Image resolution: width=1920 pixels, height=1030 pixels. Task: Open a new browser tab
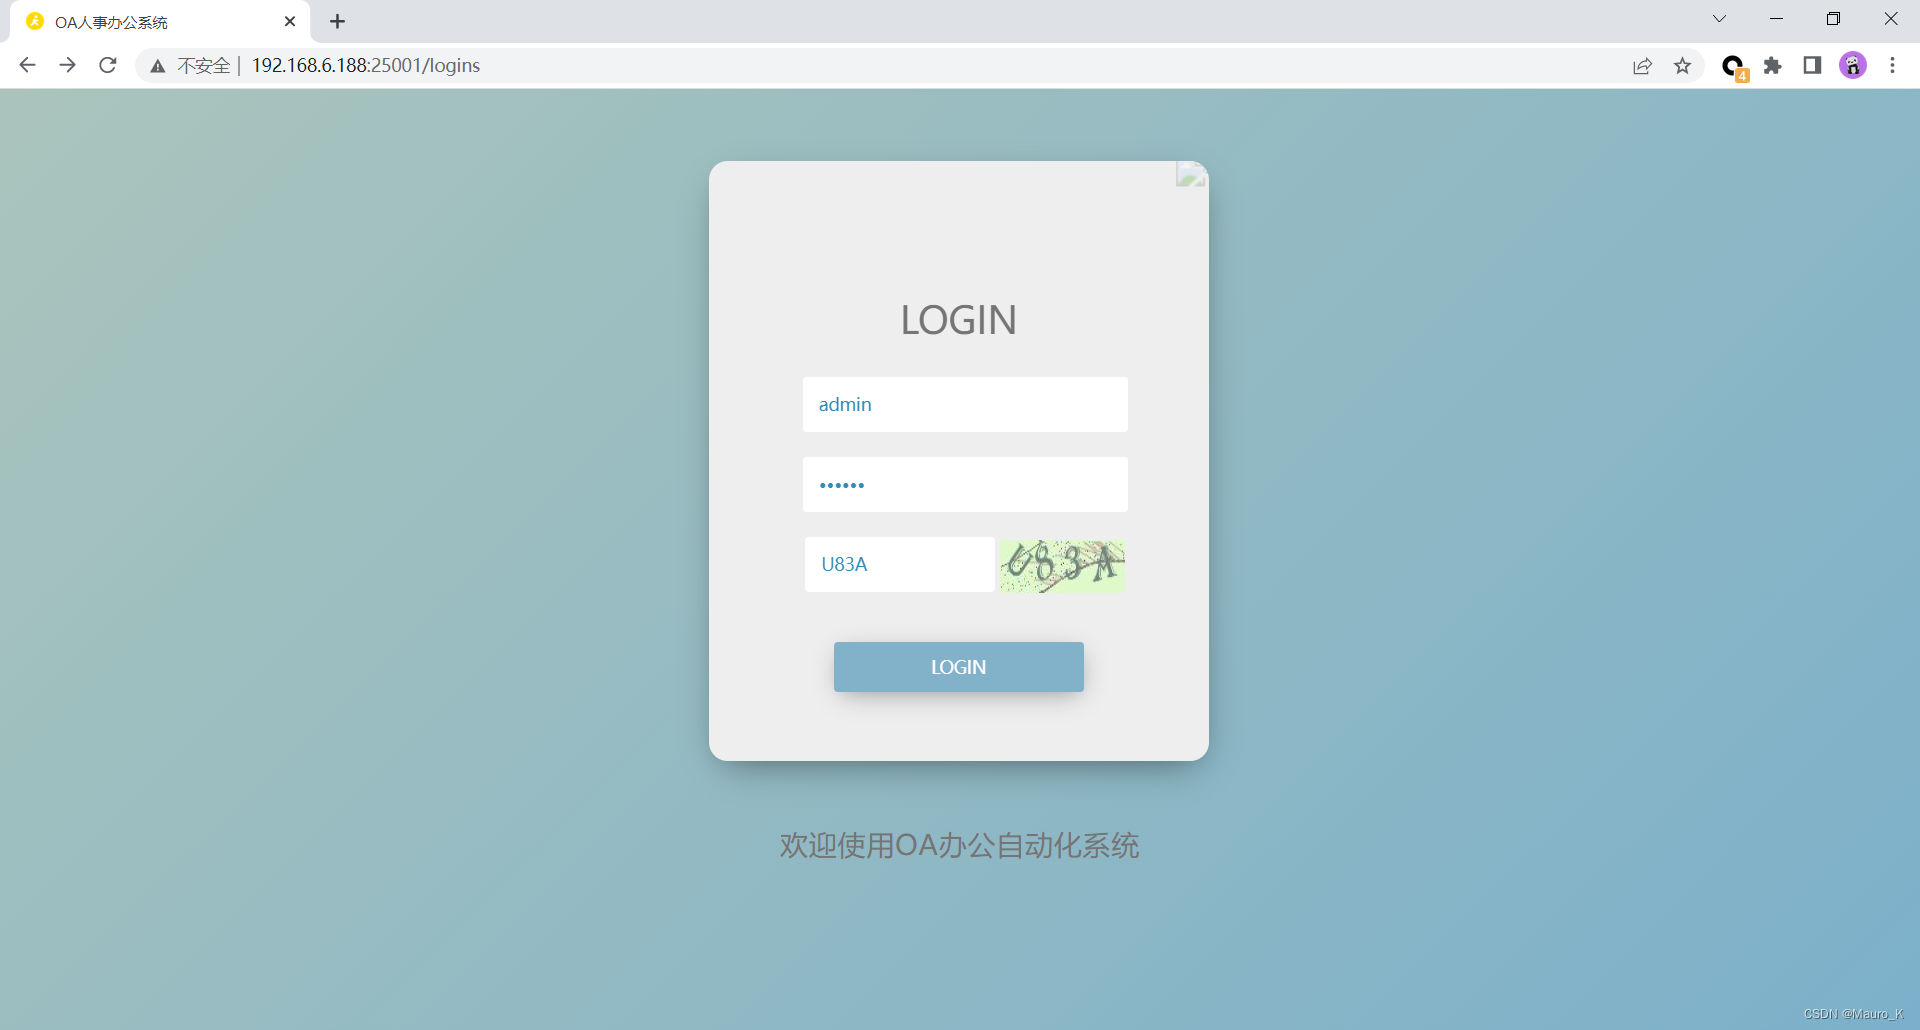pyautogui.click(x=337, y=21)
